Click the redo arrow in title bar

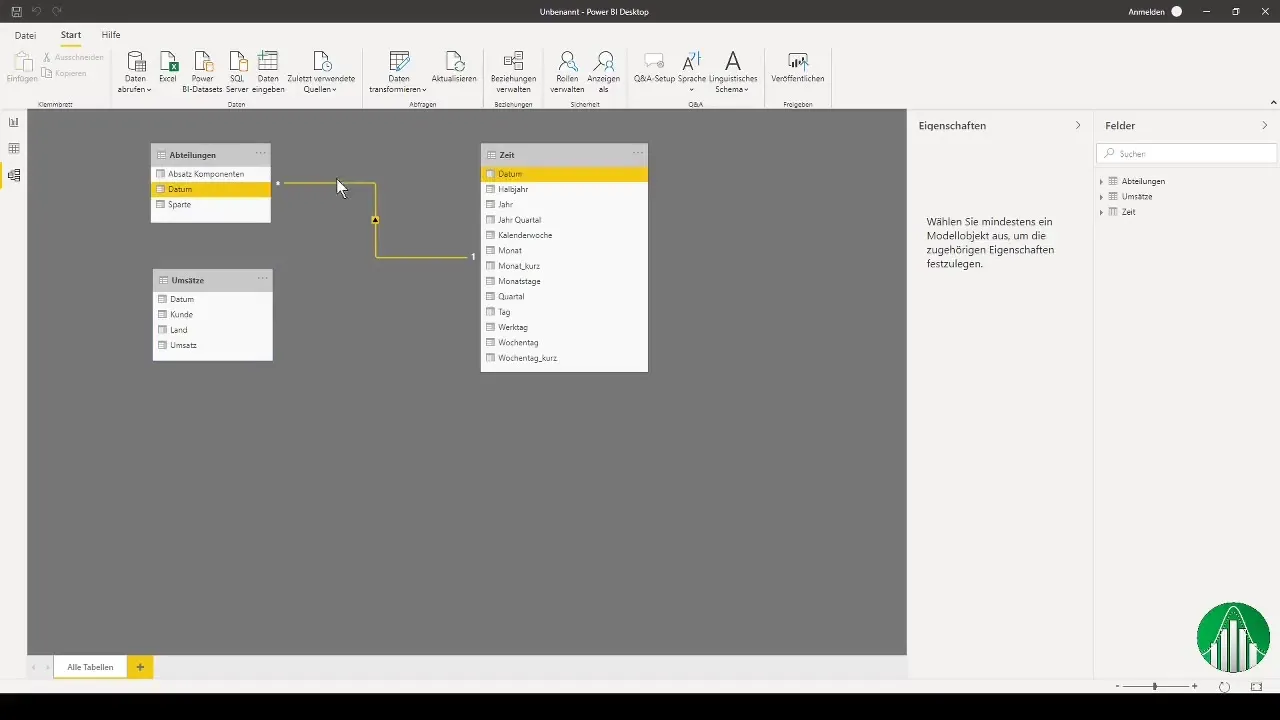pyautogui.click(x=57, y=11)
